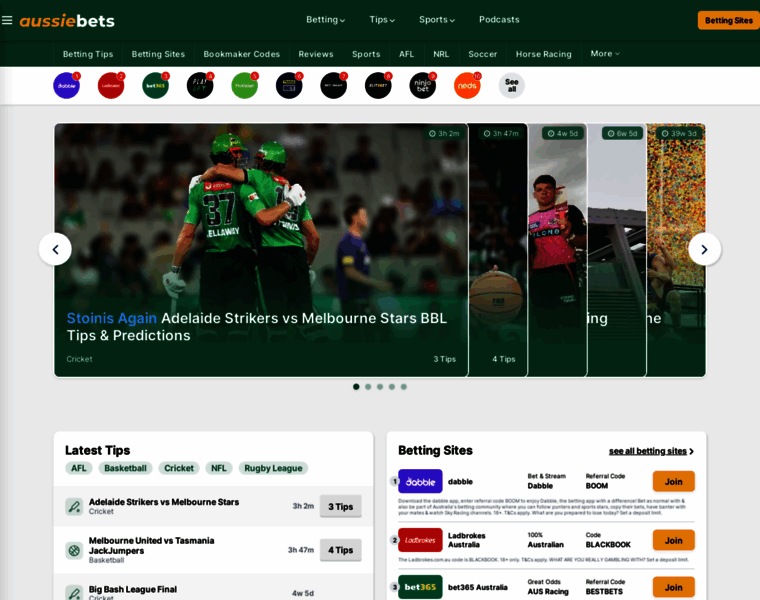Expand the Betting dropdown menu
Image resolution: width=760 pixels, height=600 pixels.
click(x=326, y=20)
